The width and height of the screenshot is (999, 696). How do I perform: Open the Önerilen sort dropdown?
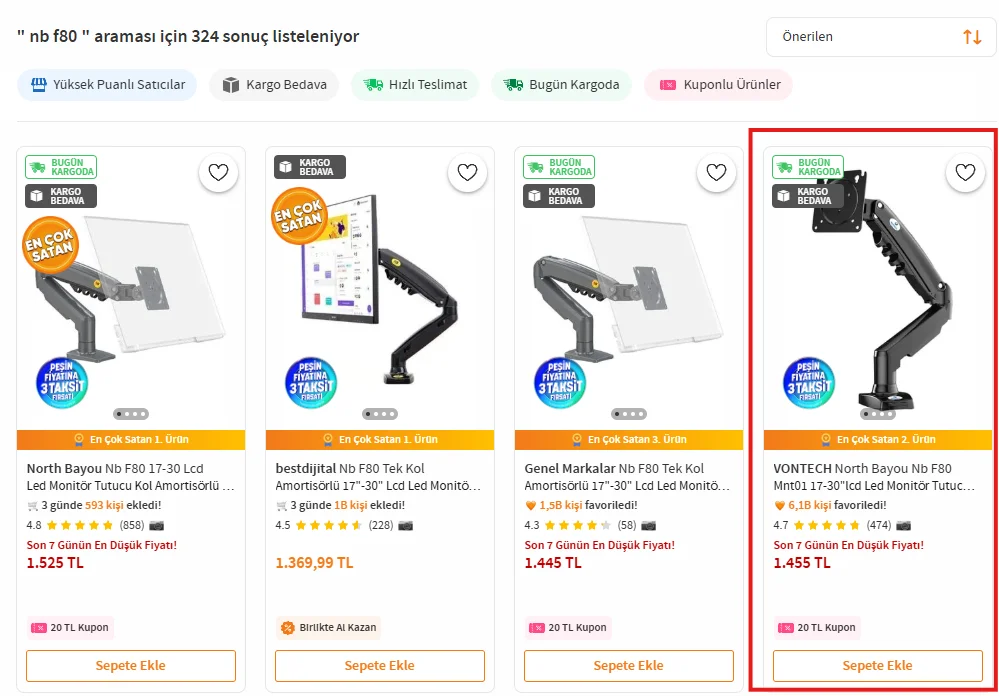(x=881, y=37)
